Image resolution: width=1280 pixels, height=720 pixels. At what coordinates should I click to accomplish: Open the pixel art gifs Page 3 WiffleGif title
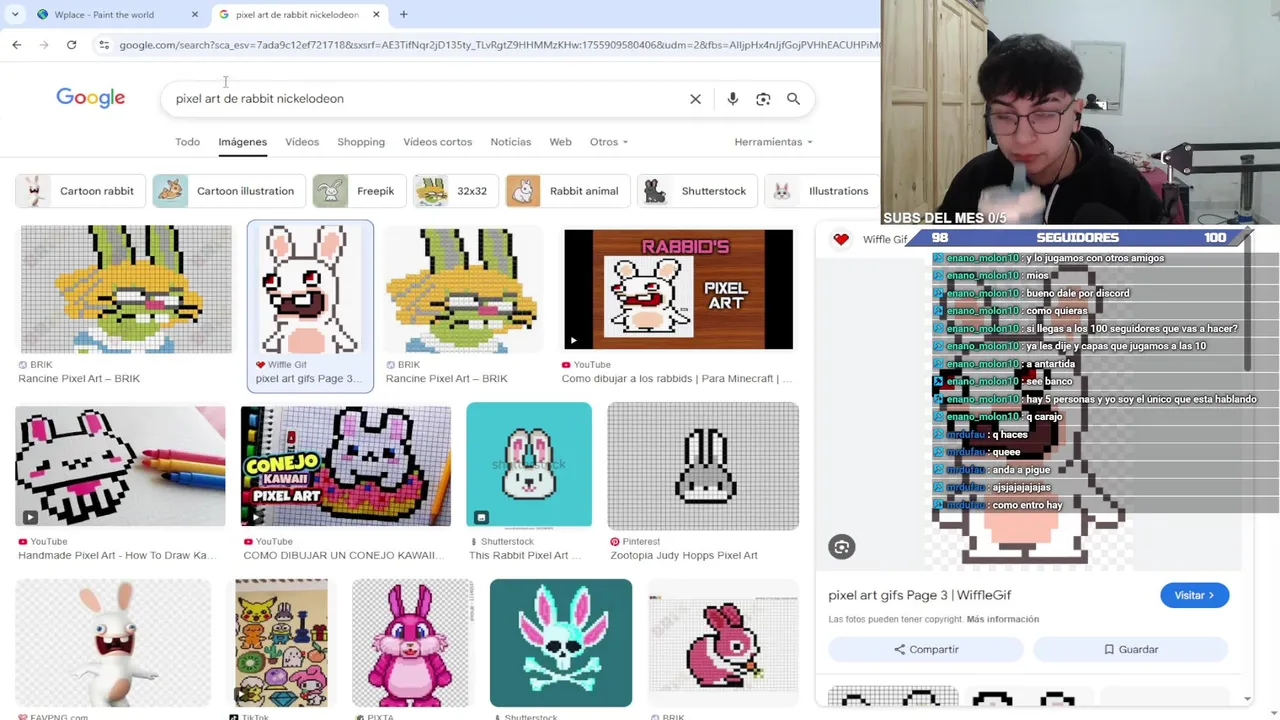pos(919,595)
